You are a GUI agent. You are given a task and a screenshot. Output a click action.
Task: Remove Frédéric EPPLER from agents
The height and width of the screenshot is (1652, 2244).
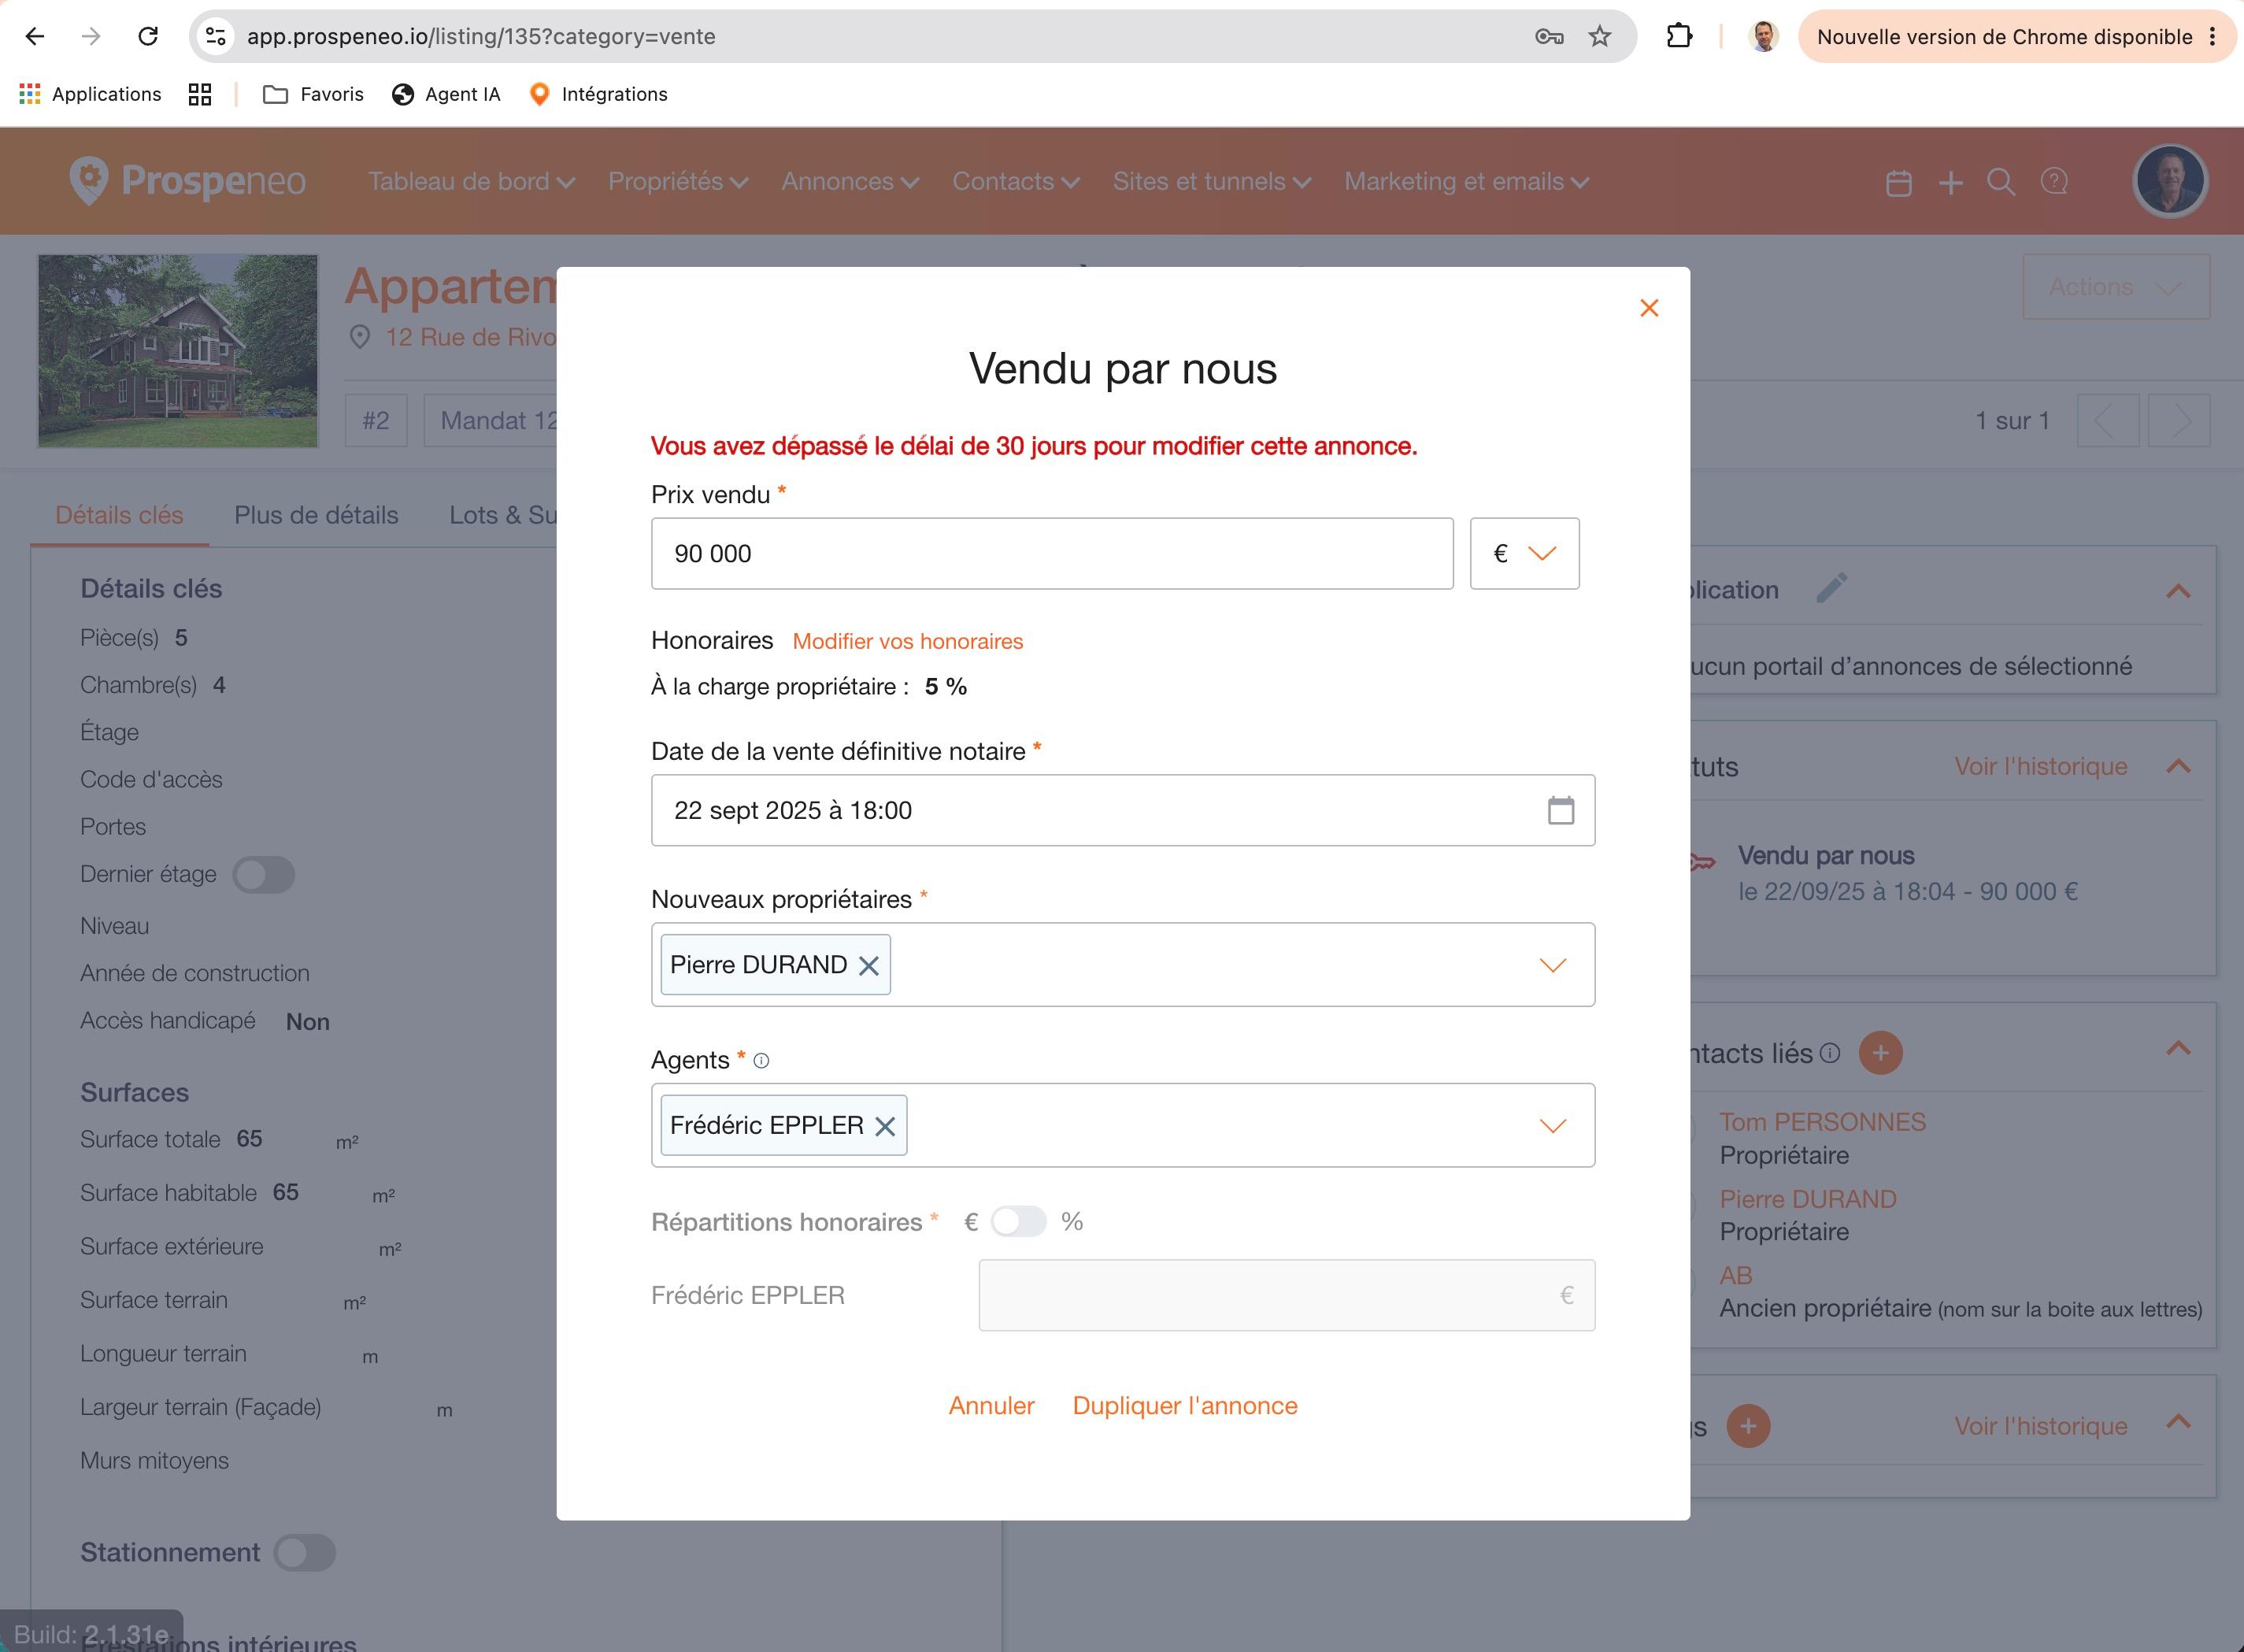pyautogui.click(x=885, y=1127)
